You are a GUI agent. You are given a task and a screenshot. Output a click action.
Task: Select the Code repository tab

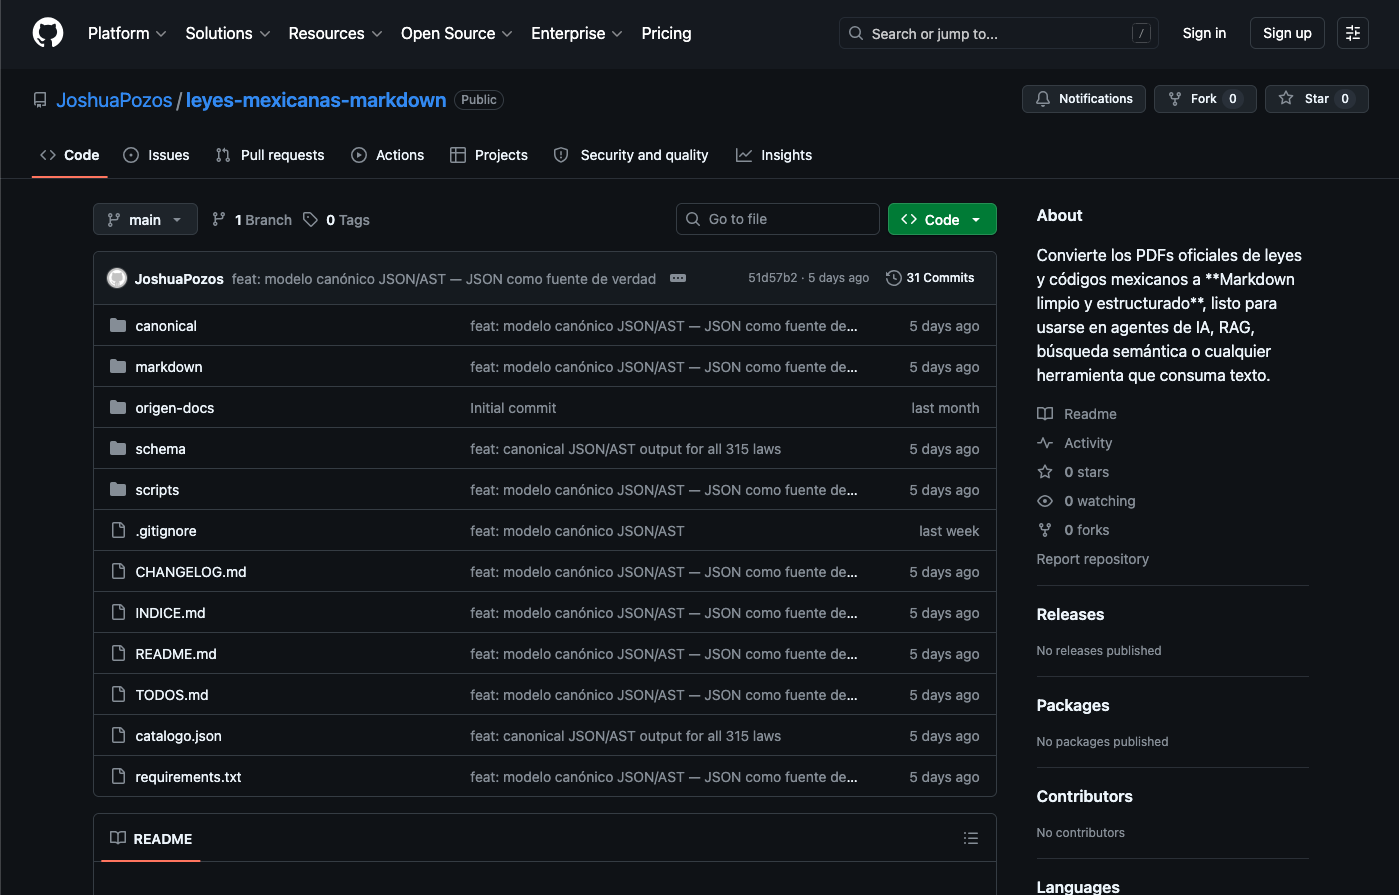click(x=70, y=155)
